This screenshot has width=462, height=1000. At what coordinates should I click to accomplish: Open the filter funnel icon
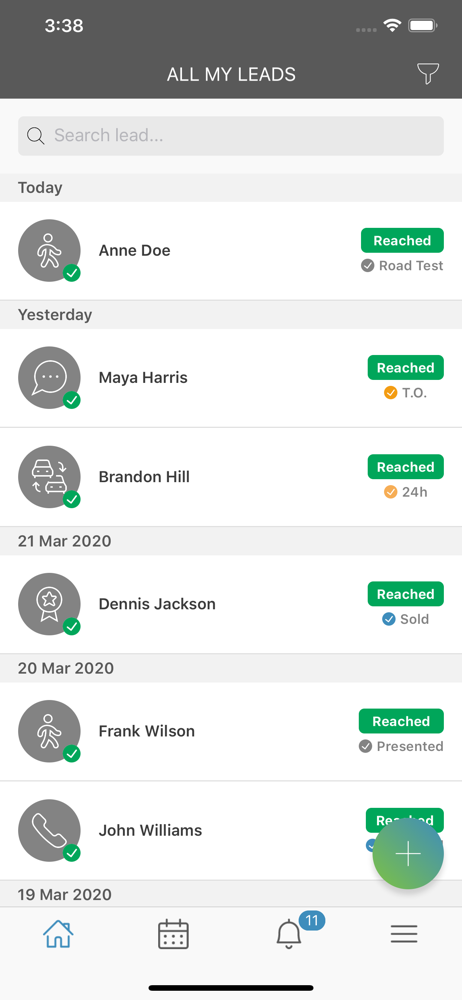(x=428, y=74)
